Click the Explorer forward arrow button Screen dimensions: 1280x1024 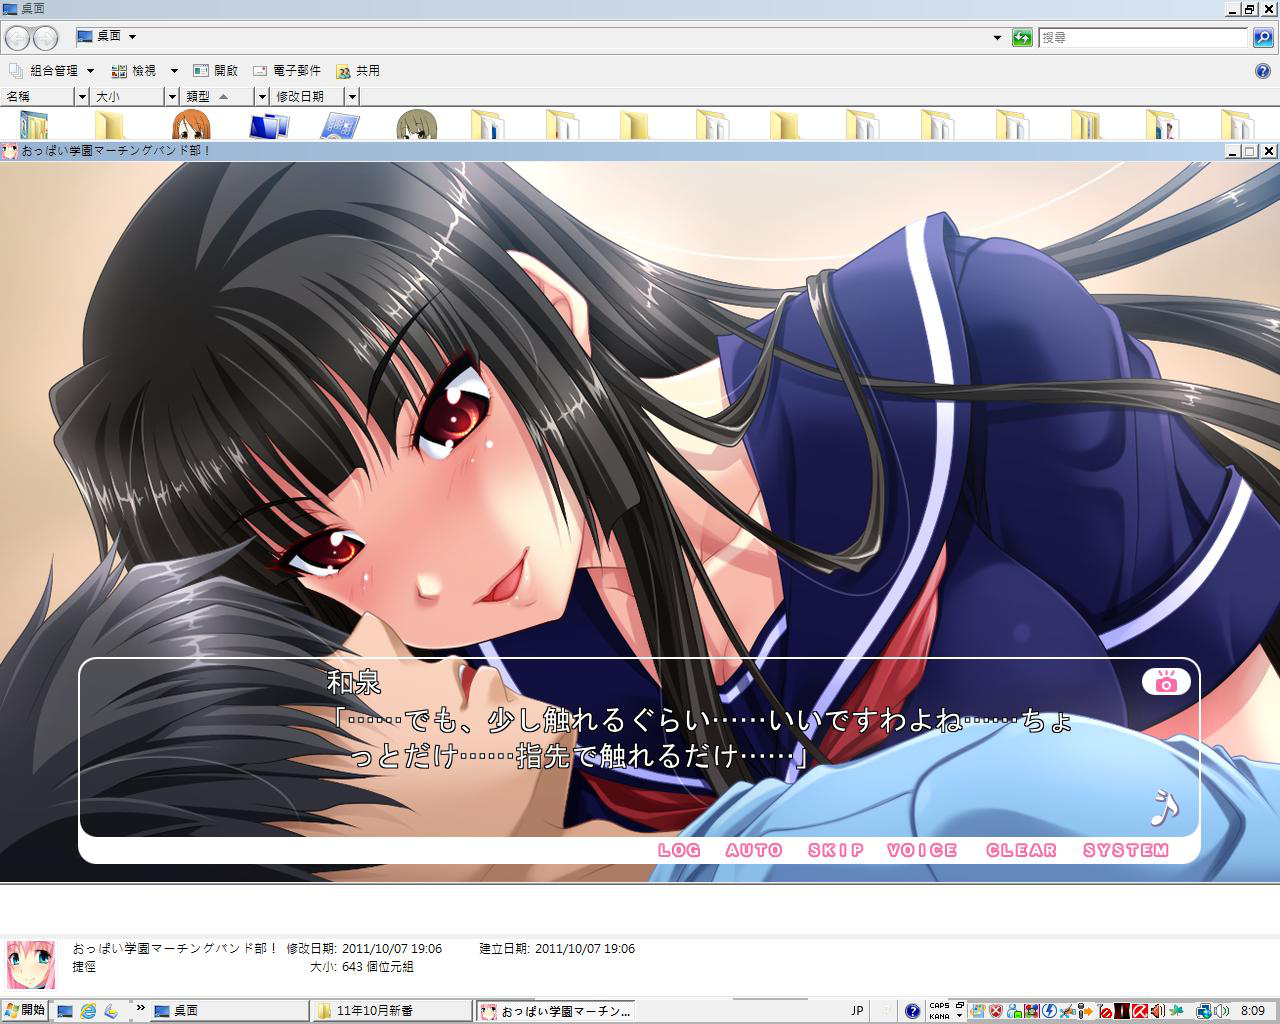(x=45, y=38)
